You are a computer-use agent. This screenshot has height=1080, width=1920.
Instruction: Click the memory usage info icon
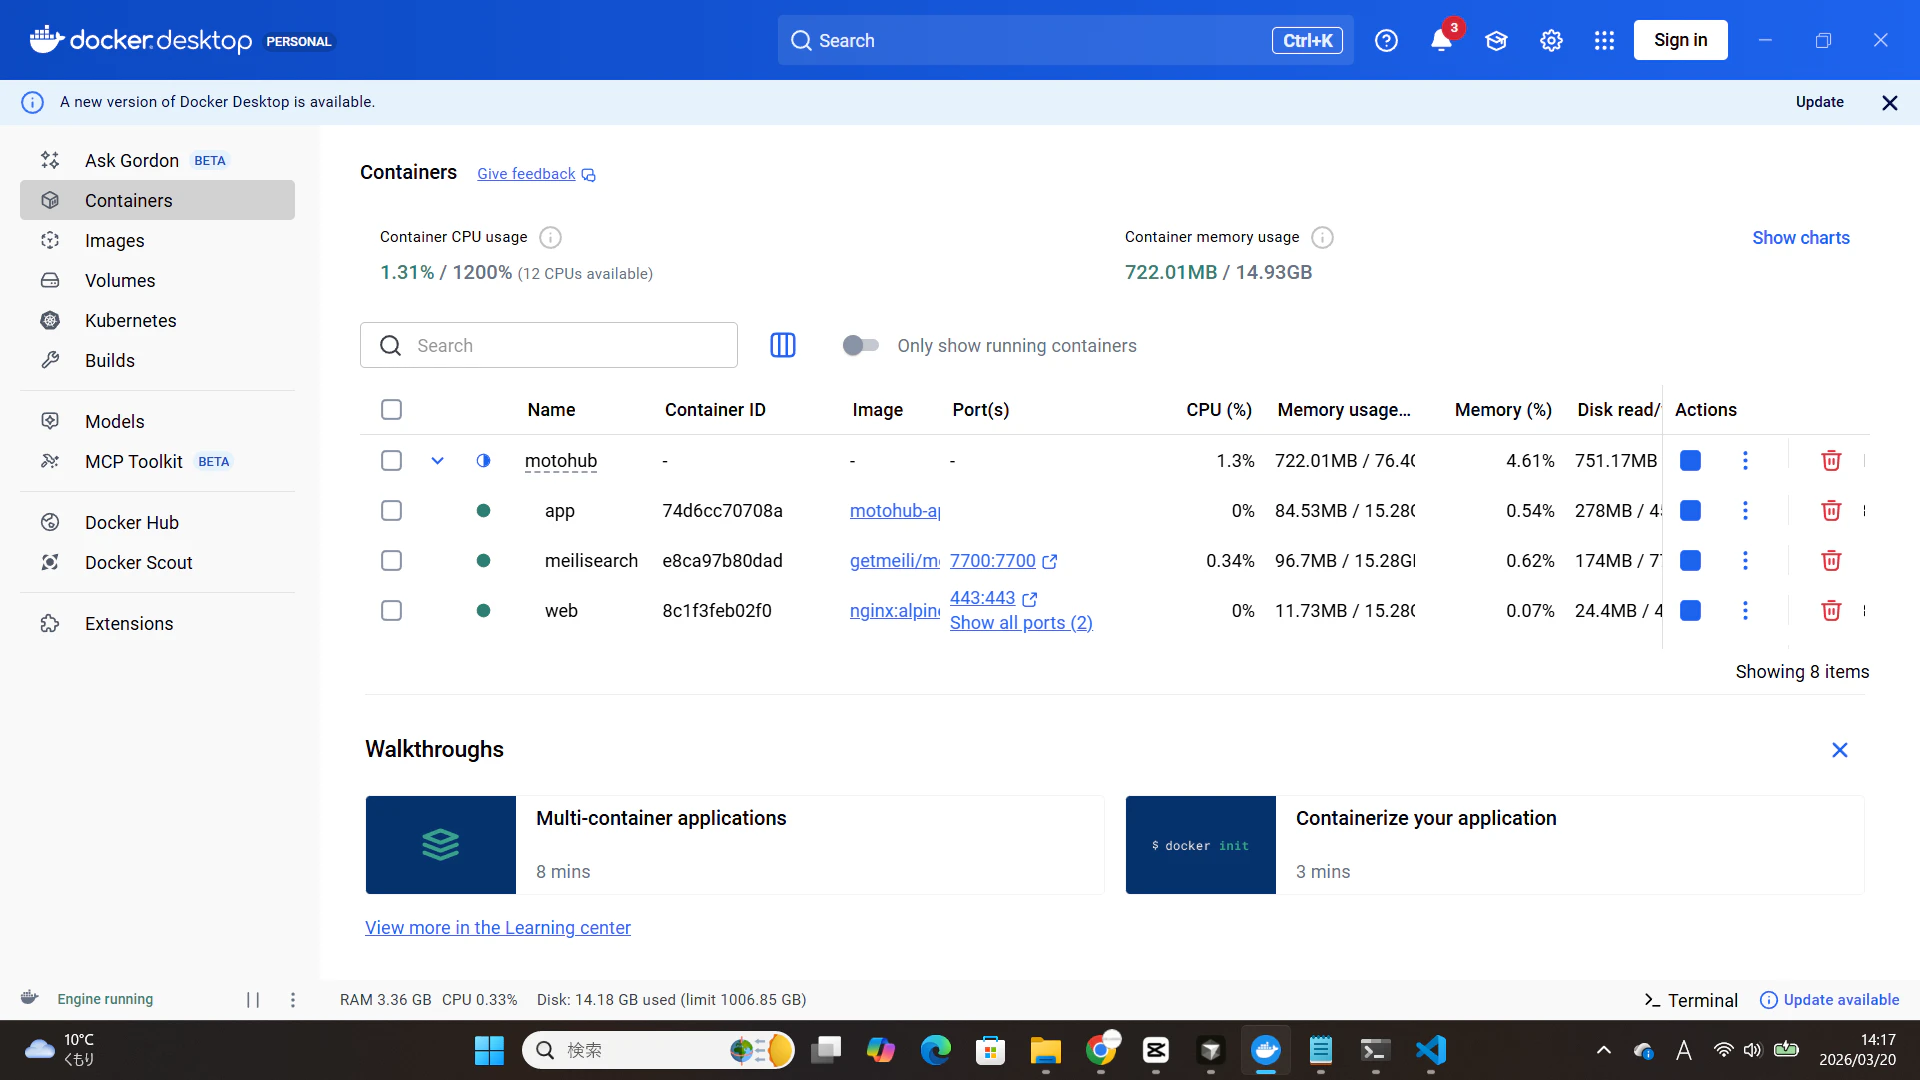click(1322, 237)
